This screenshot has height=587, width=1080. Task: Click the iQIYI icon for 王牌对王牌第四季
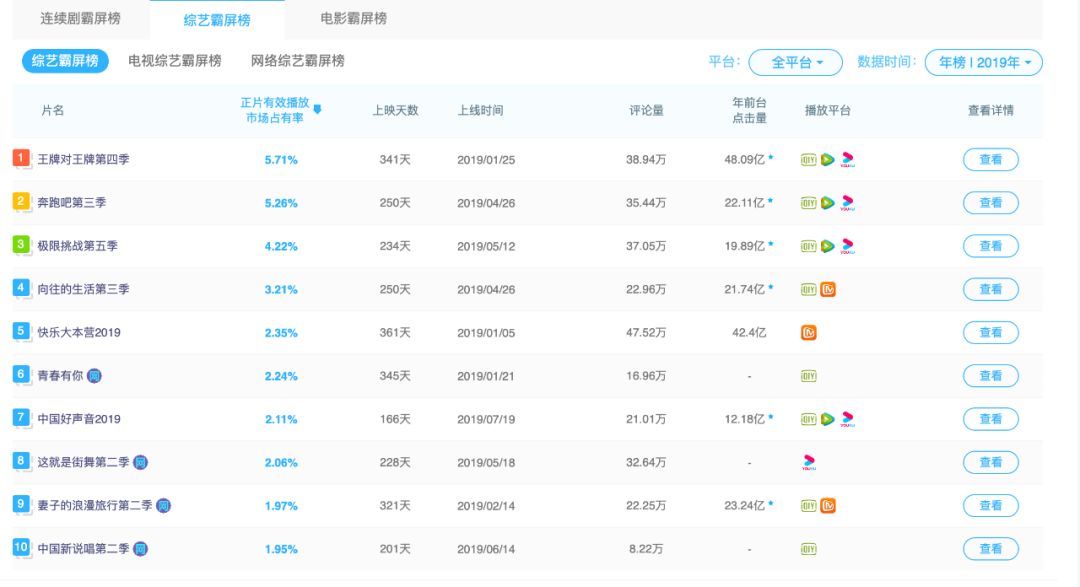tap(809, 160)
